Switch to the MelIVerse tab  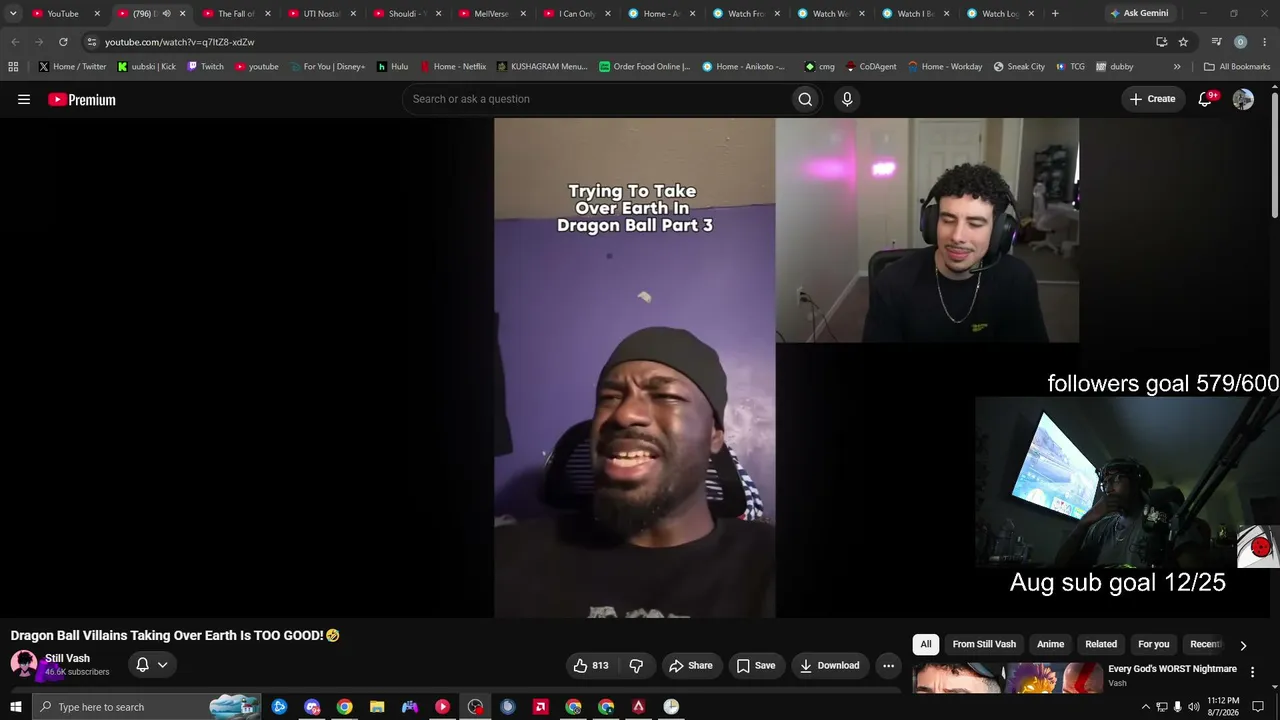pyautogui.click(x=491, y=14)
